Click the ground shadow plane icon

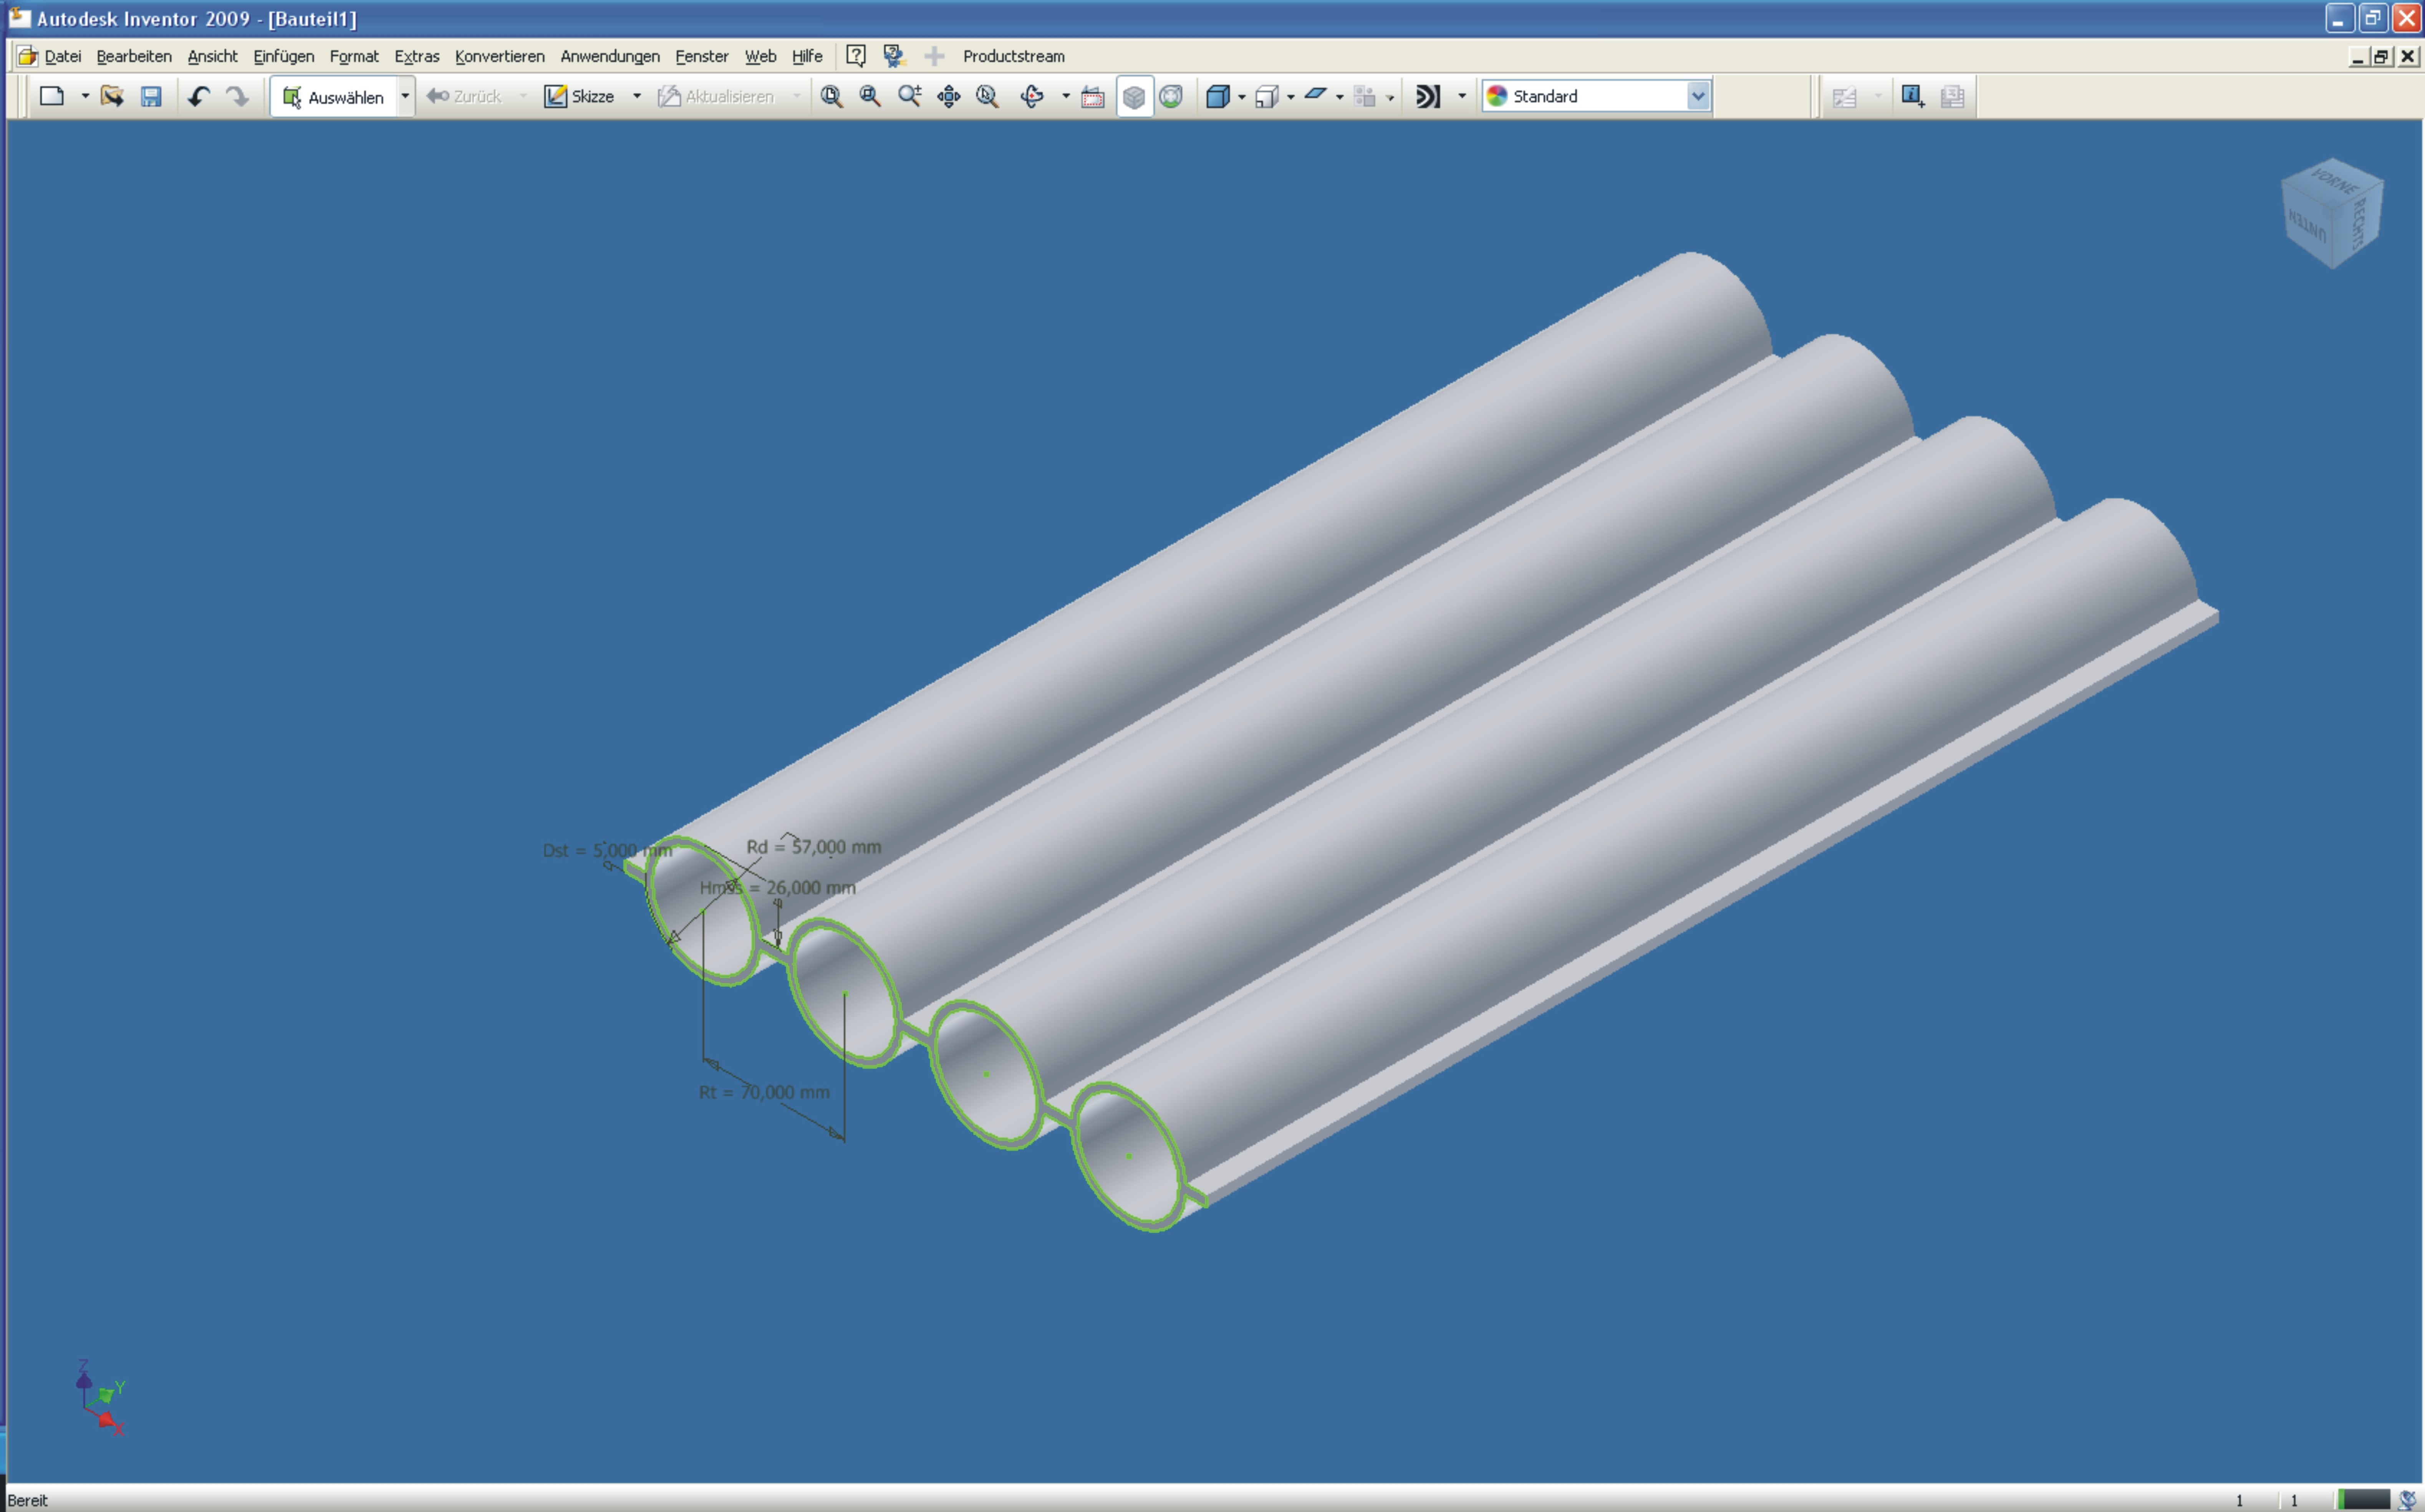coord(1316,95)
